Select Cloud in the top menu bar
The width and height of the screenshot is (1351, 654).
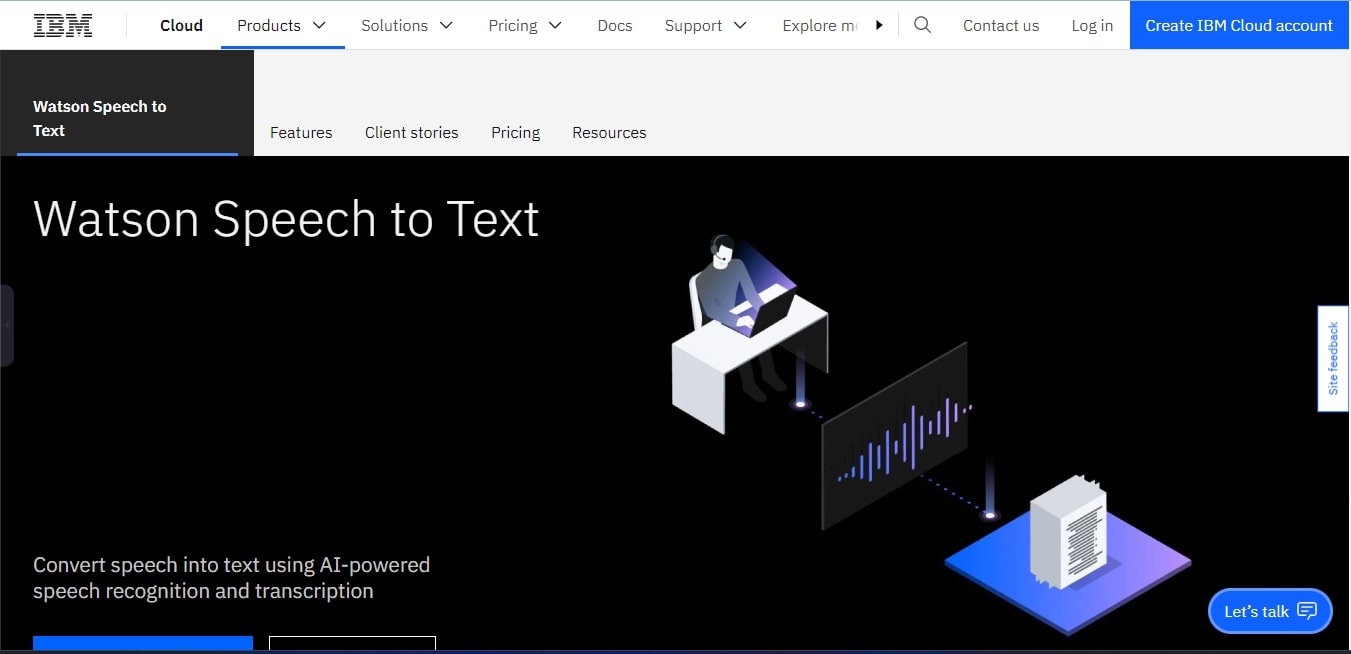tap(181, 25)
